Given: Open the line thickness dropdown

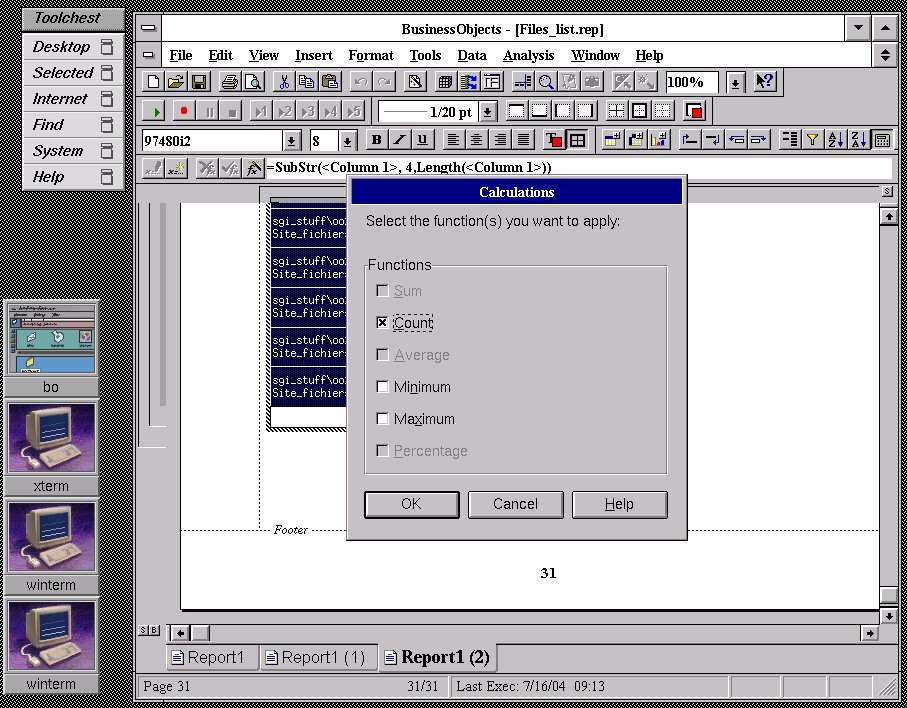Looking at the screenshot, I should (x=487, y=112).
